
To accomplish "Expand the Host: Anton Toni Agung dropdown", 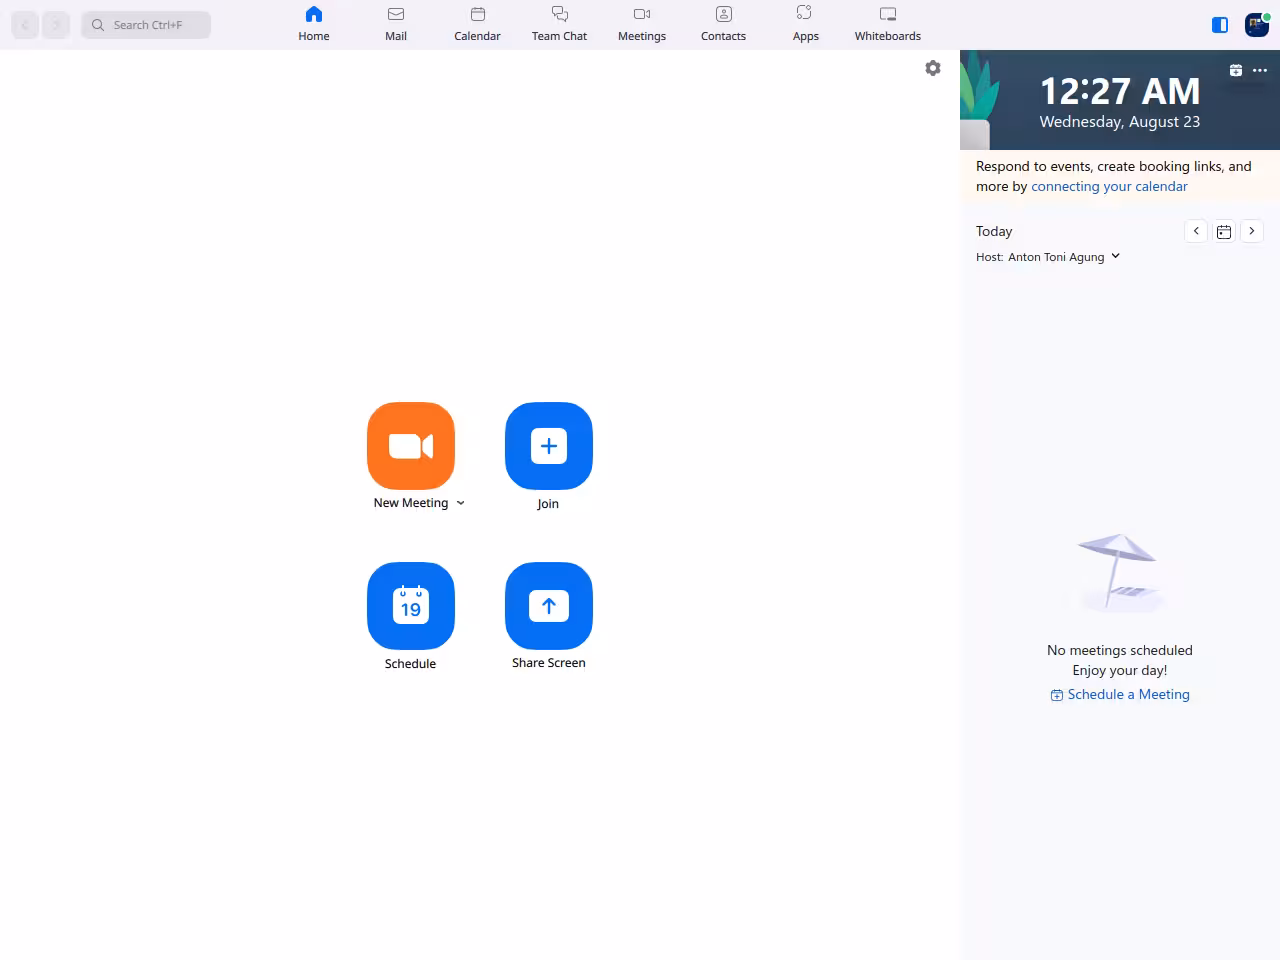I will tap(1048, 257).
